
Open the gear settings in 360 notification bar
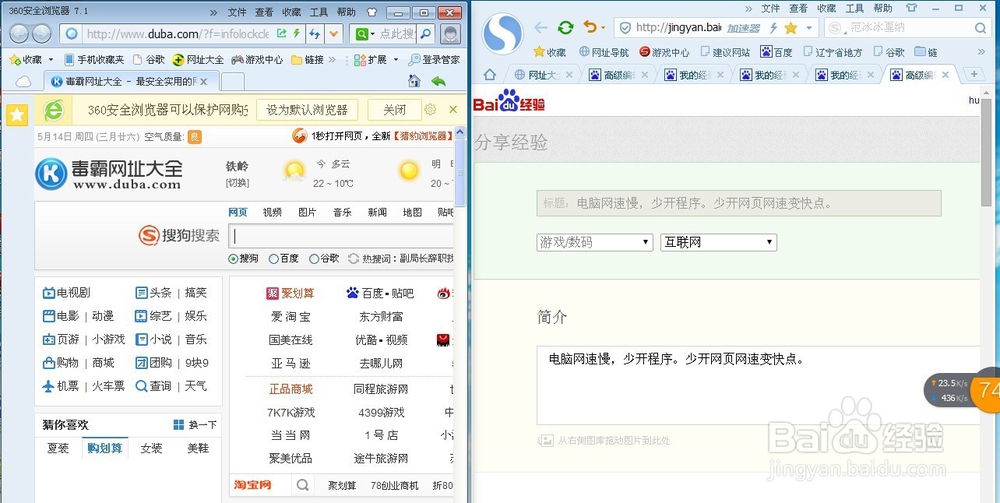[x=430, y=110]
